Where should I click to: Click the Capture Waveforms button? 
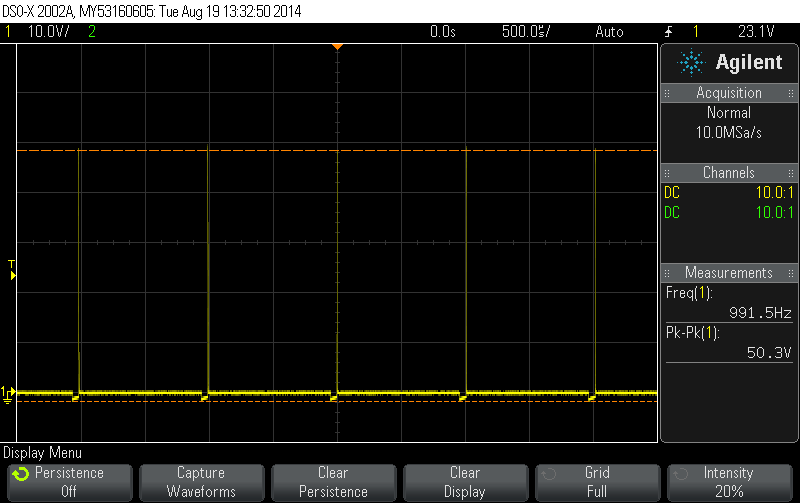202,482
